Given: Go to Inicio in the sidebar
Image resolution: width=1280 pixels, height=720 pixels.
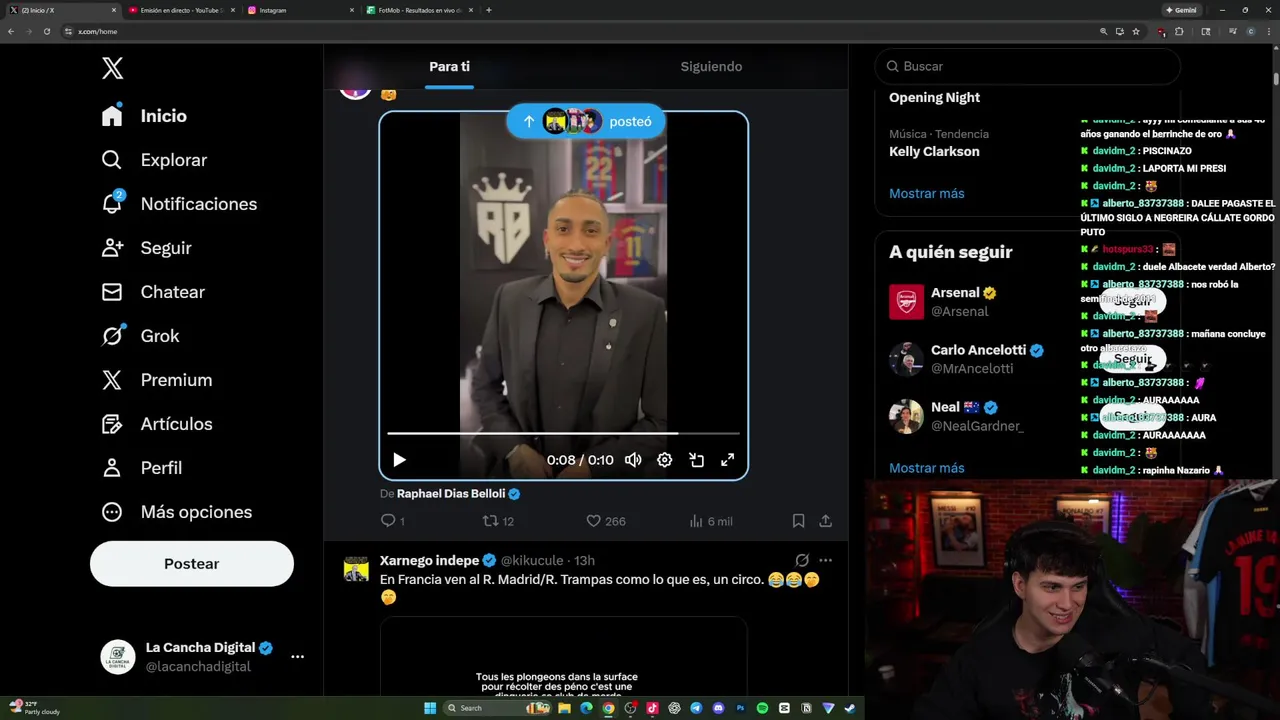Looking at the screenshot, I should [145, 116].
